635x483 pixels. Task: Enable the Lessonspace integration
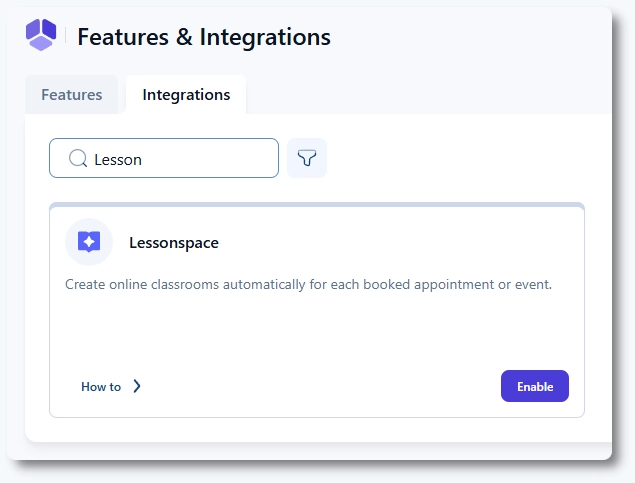click(x=534, y=386)
